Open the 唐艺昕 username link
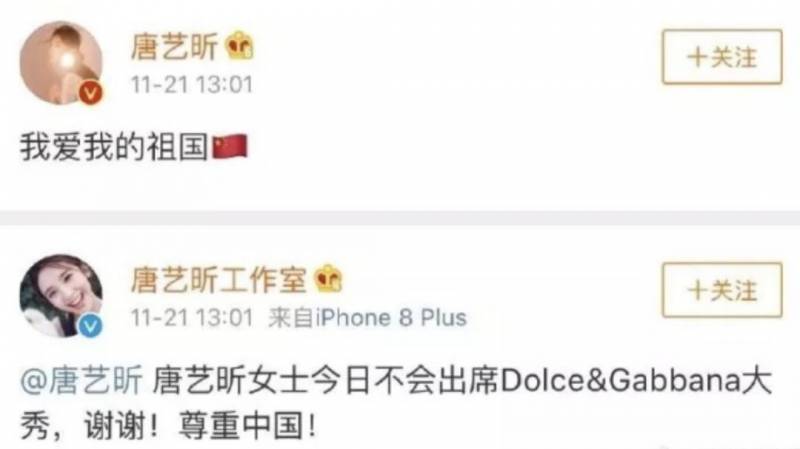This screenshot has height=449, width=800. (174, 46)
